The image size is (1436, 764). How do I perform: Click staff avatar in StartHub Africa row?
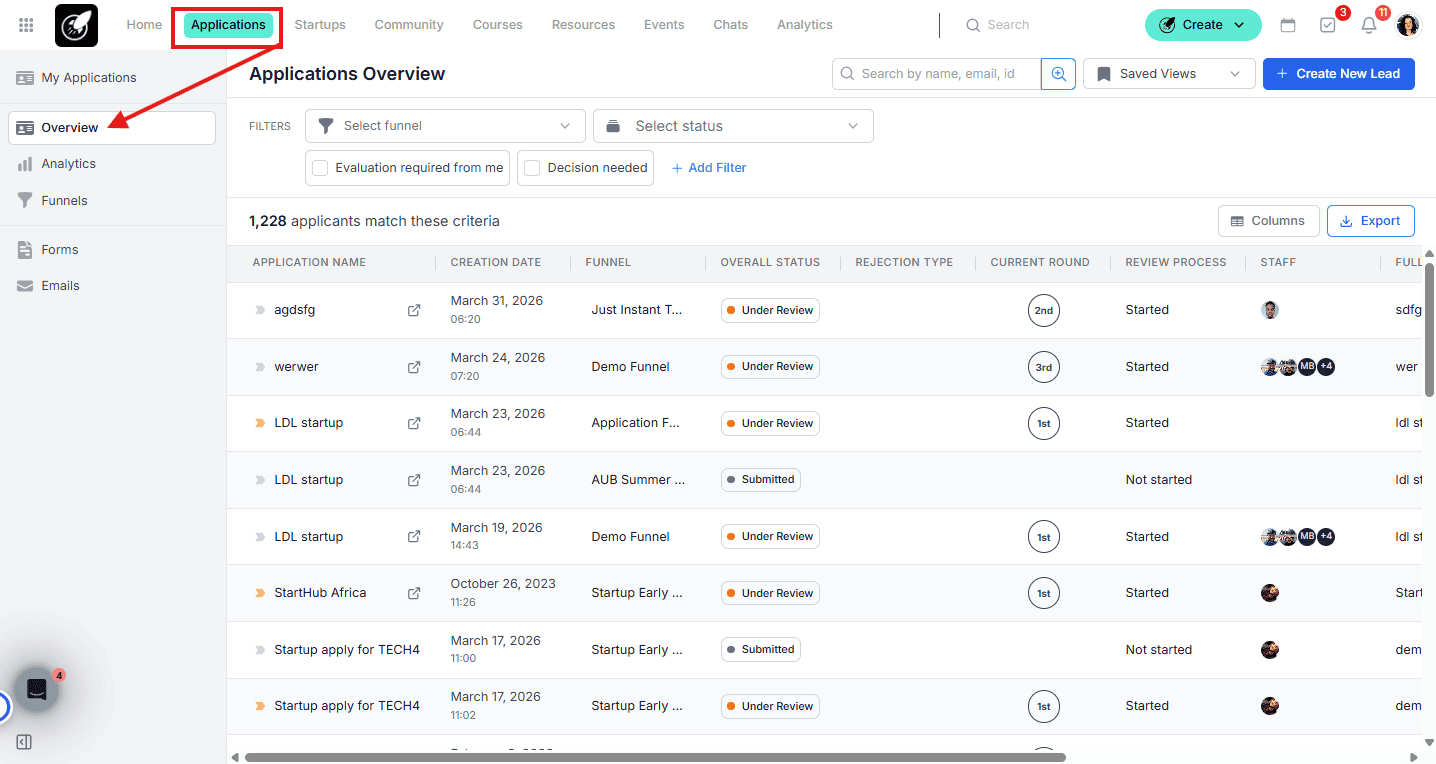[1270, 593]
